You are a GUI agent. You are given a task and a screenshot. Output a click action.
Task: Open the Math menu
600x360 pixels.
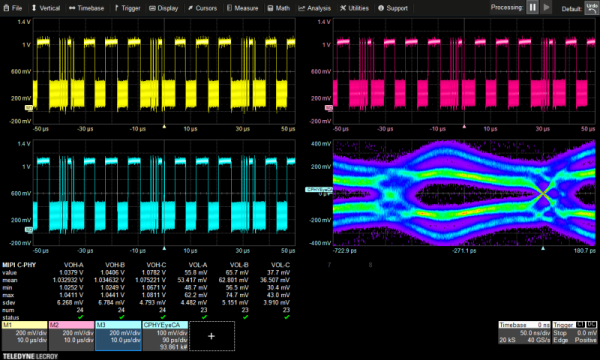click(279, 8)
